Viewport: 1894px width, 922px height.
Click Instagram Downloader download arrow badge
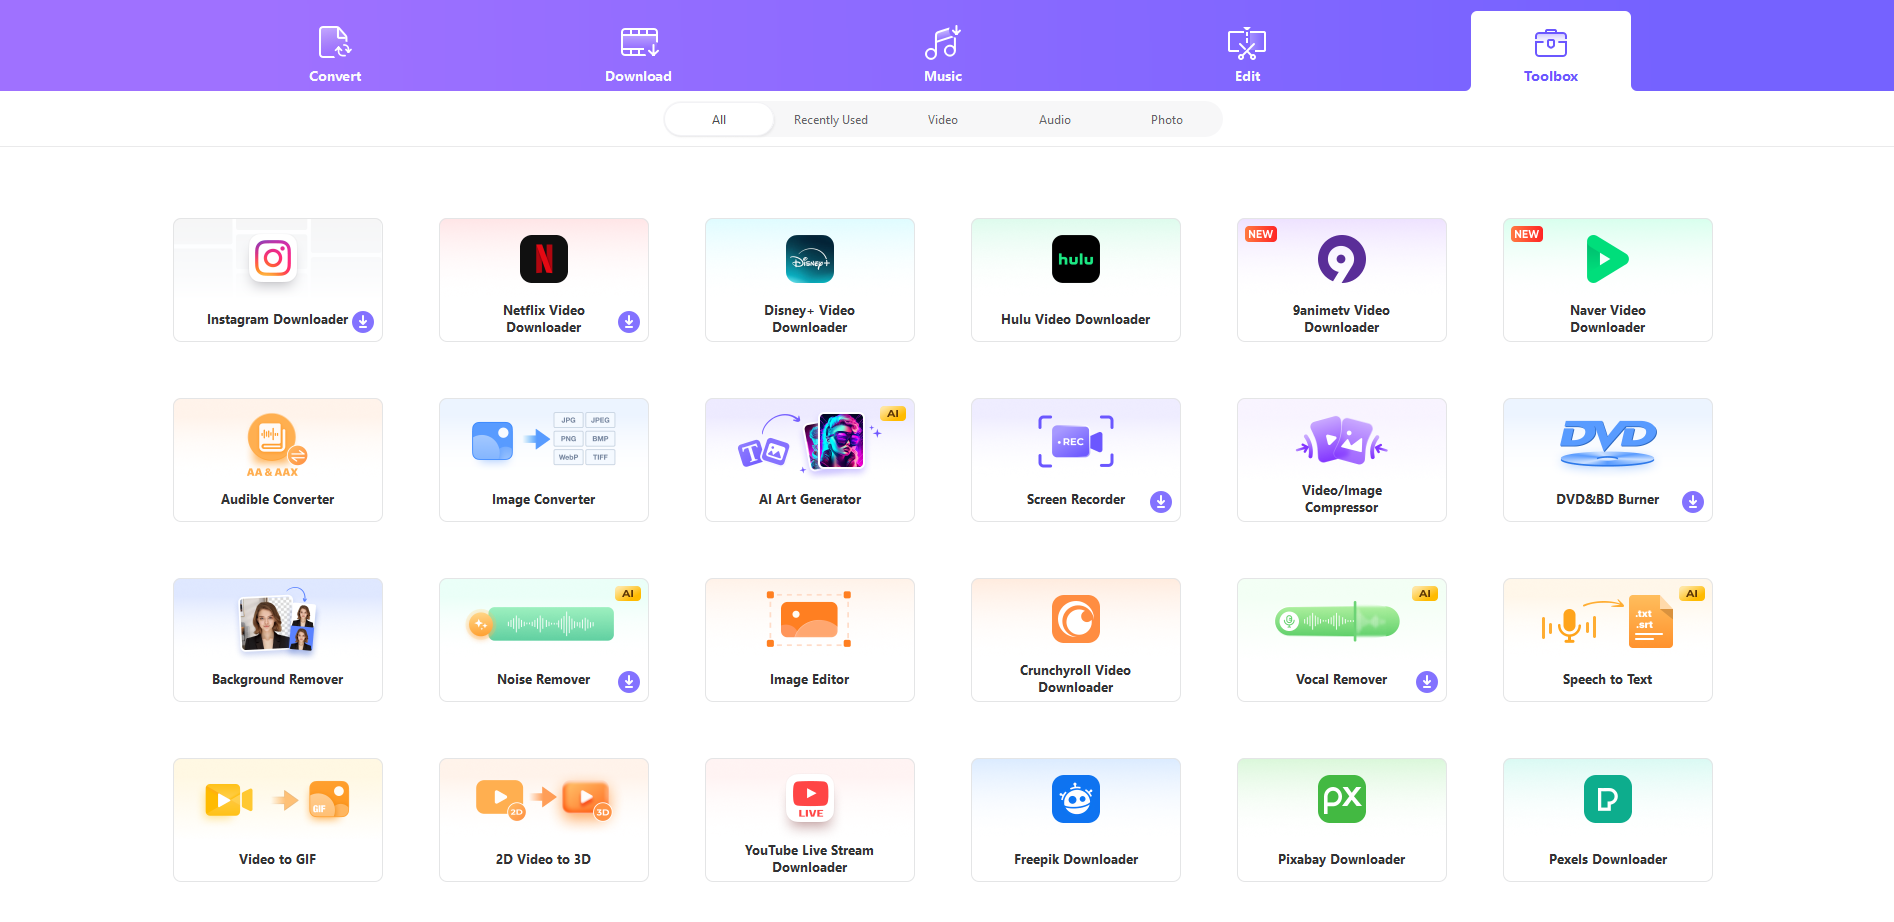(x=363, y=322)
